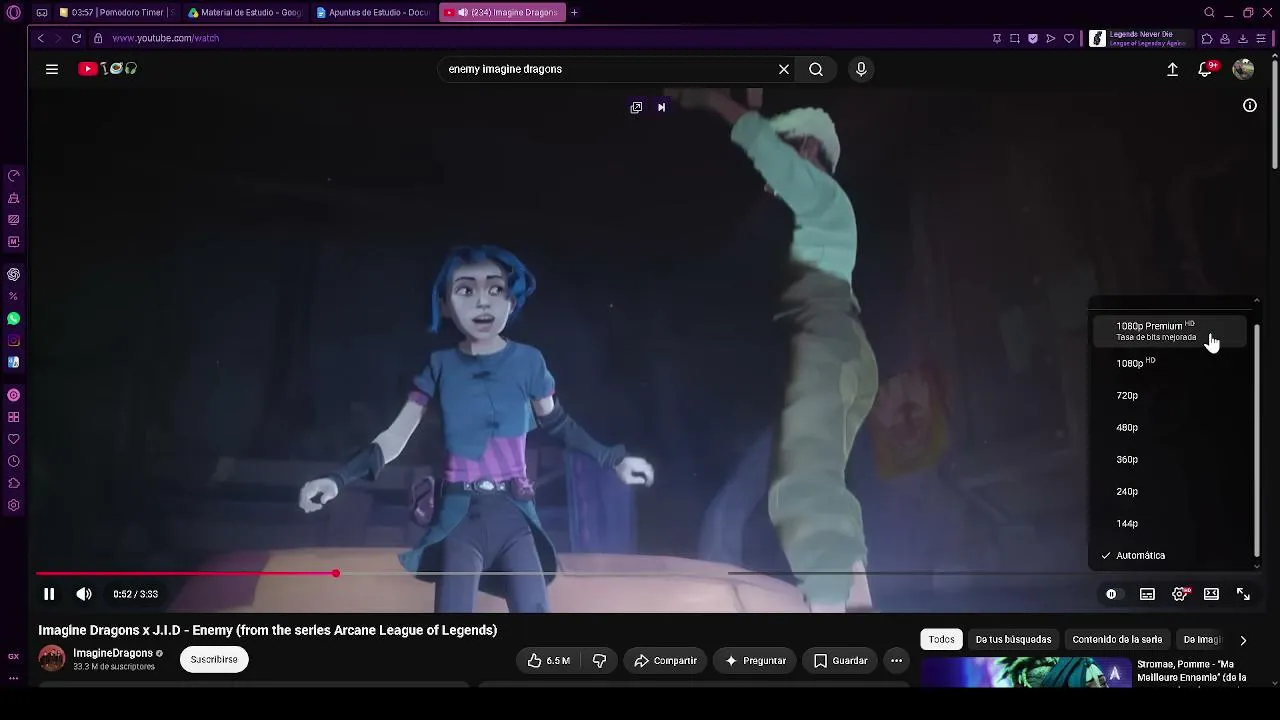Viewport: 1280px width, 720px height.
Task: Pick 360p video quality
Action: point(1169,459)
